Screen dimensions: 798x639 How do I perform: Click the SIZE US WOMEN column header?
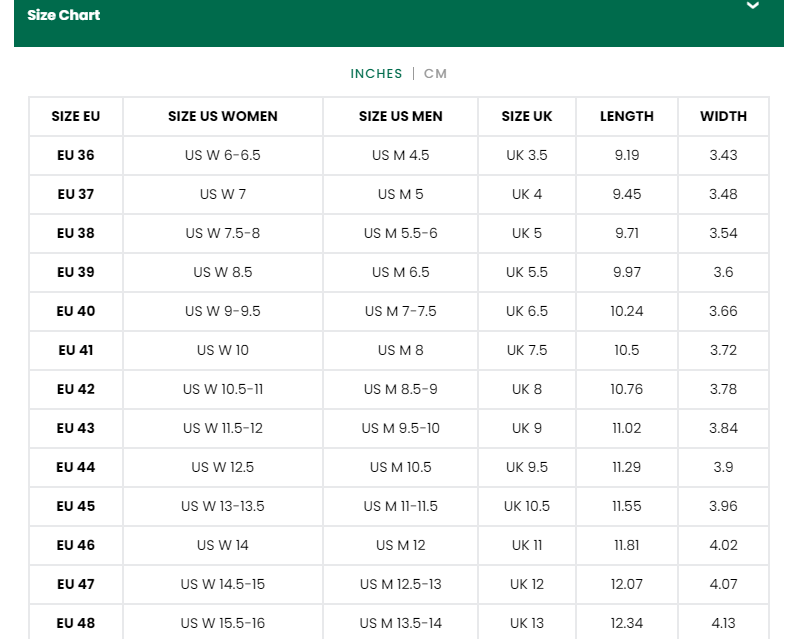coord(223,116)
